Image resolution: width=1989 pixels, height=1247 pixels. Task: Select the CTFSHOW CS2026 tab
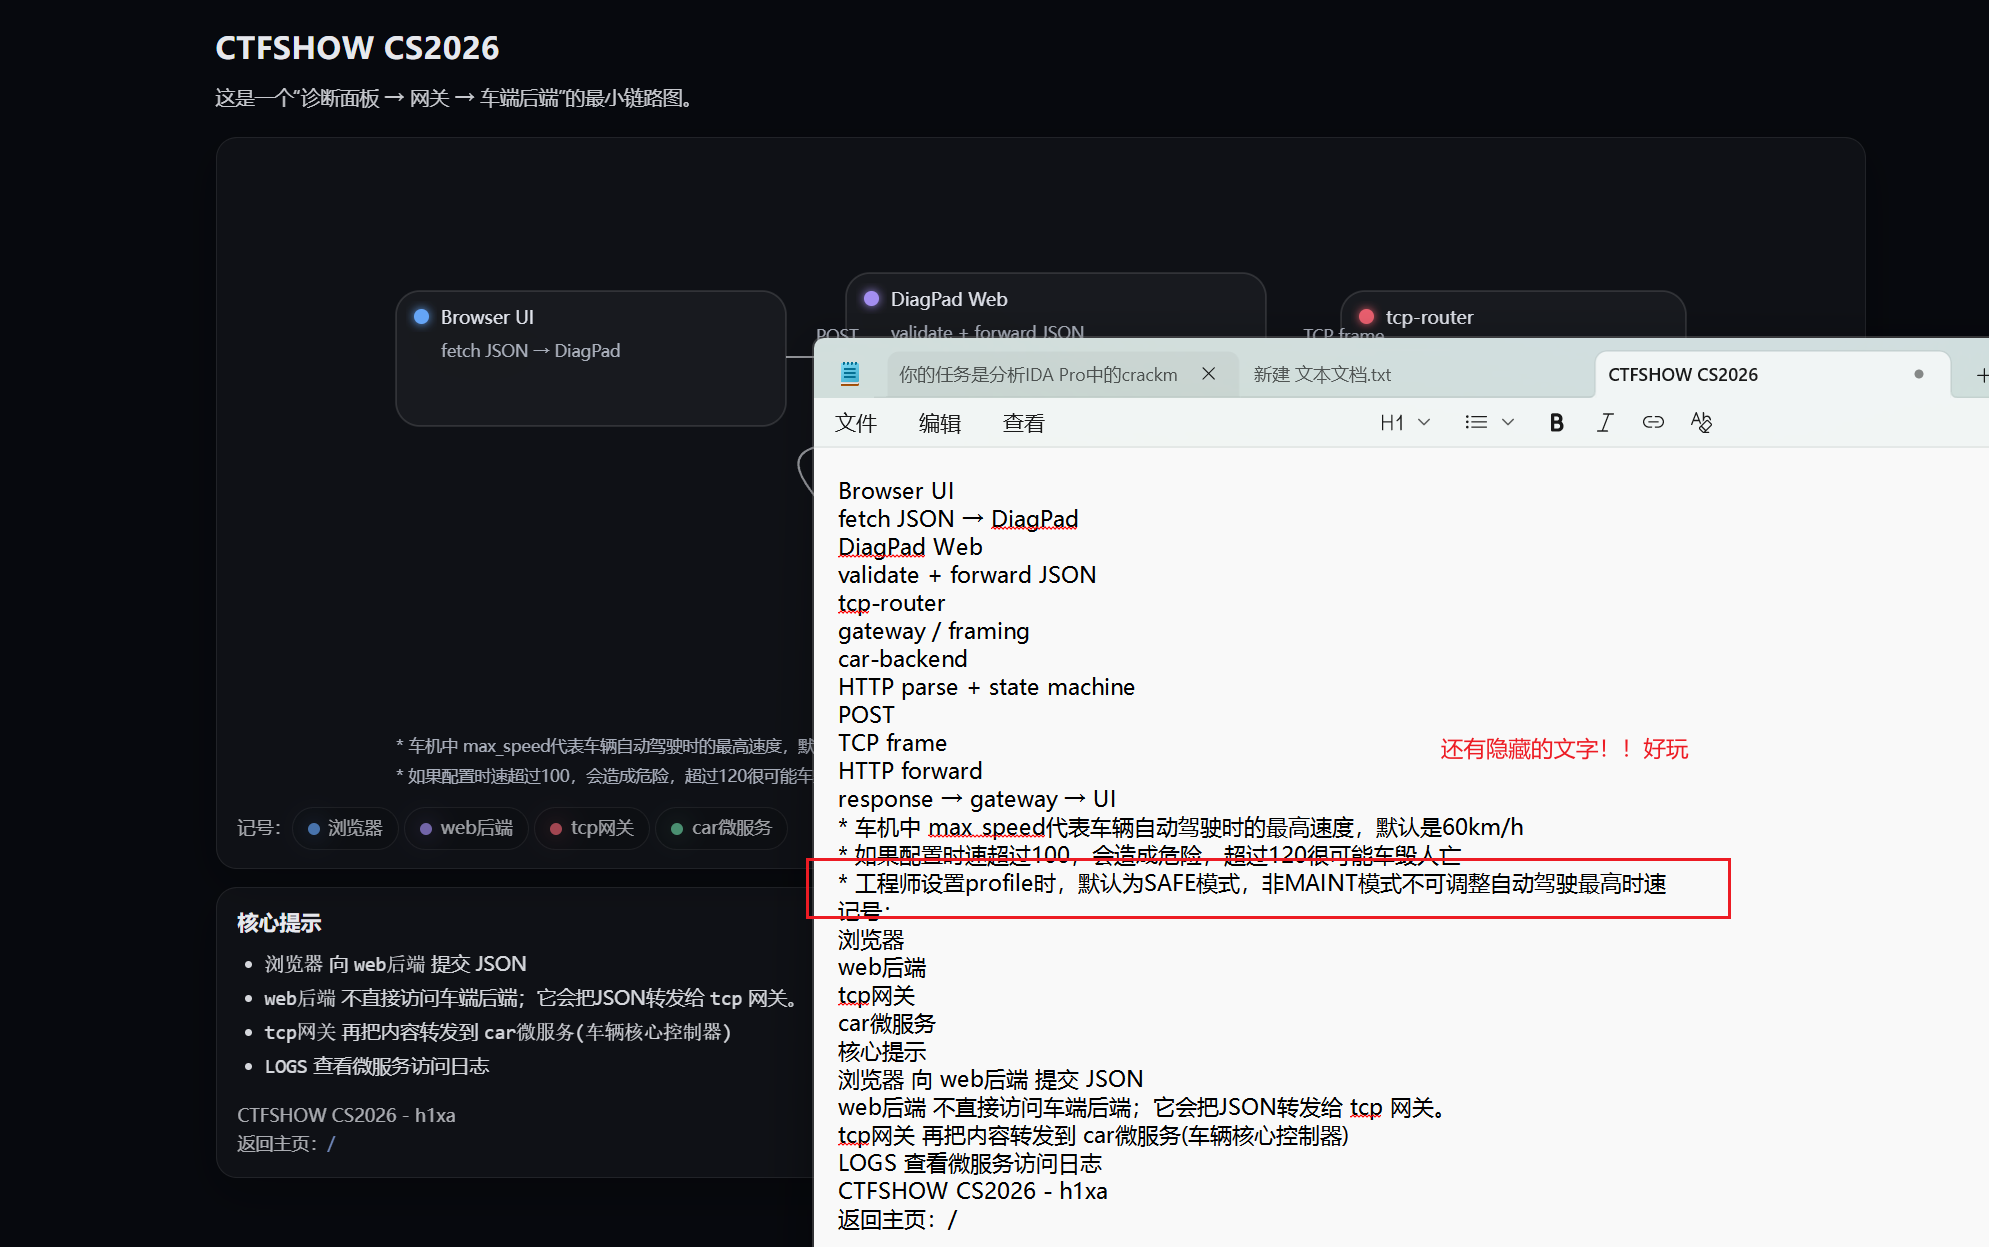[x=1683, y=374]
